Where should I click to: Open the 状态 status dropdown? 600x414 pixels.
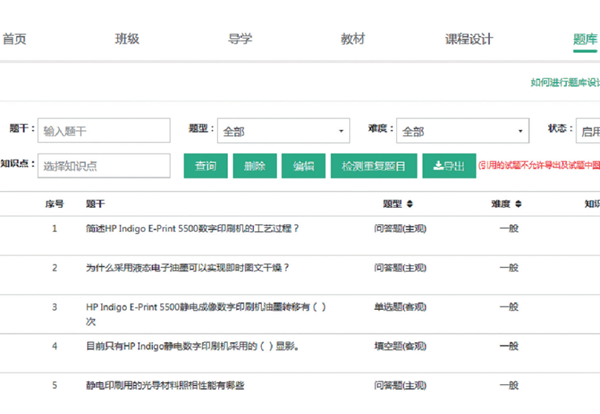click(588, 131)
